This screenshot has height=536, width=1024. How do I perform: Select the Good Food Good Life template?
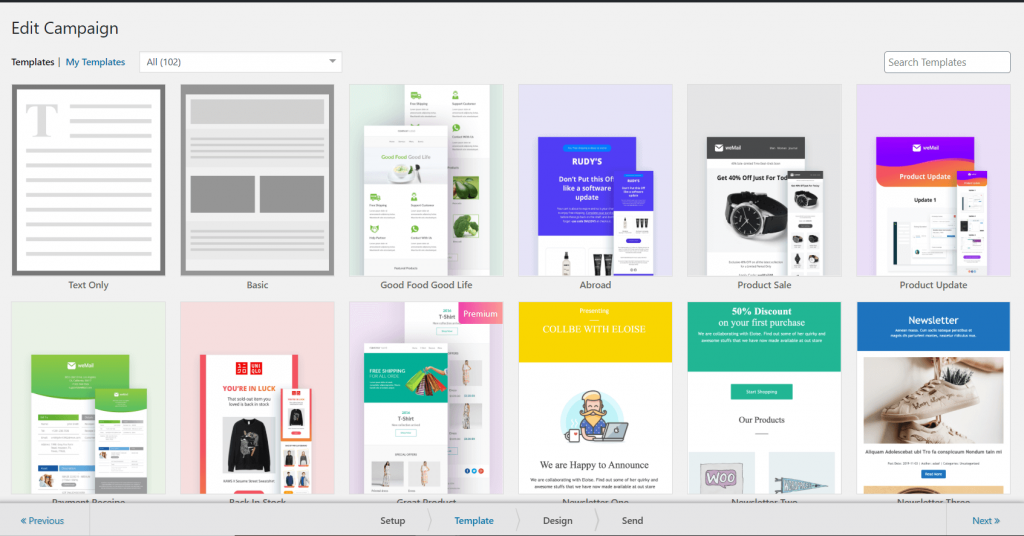click(426, 180)
